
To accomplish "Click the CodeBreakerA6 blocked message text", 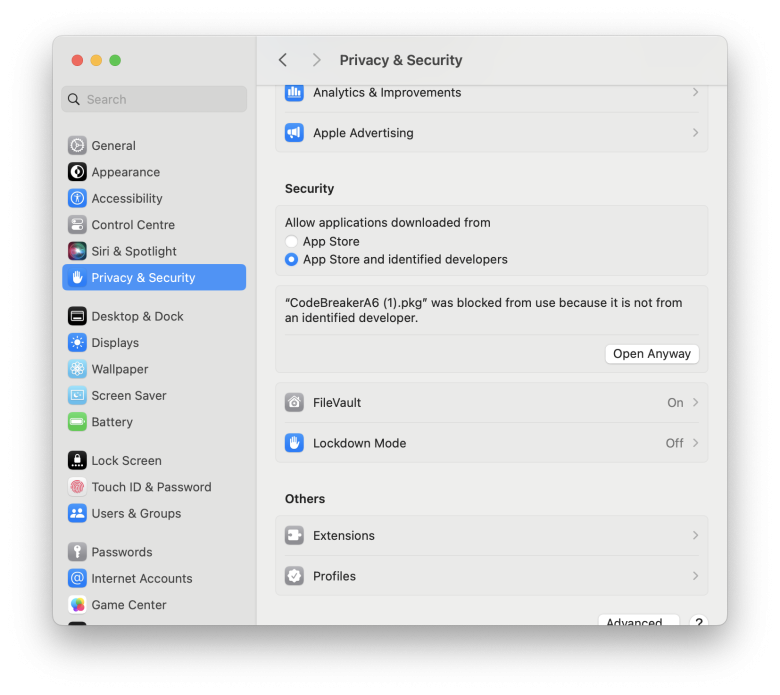I will click(483, 310).
